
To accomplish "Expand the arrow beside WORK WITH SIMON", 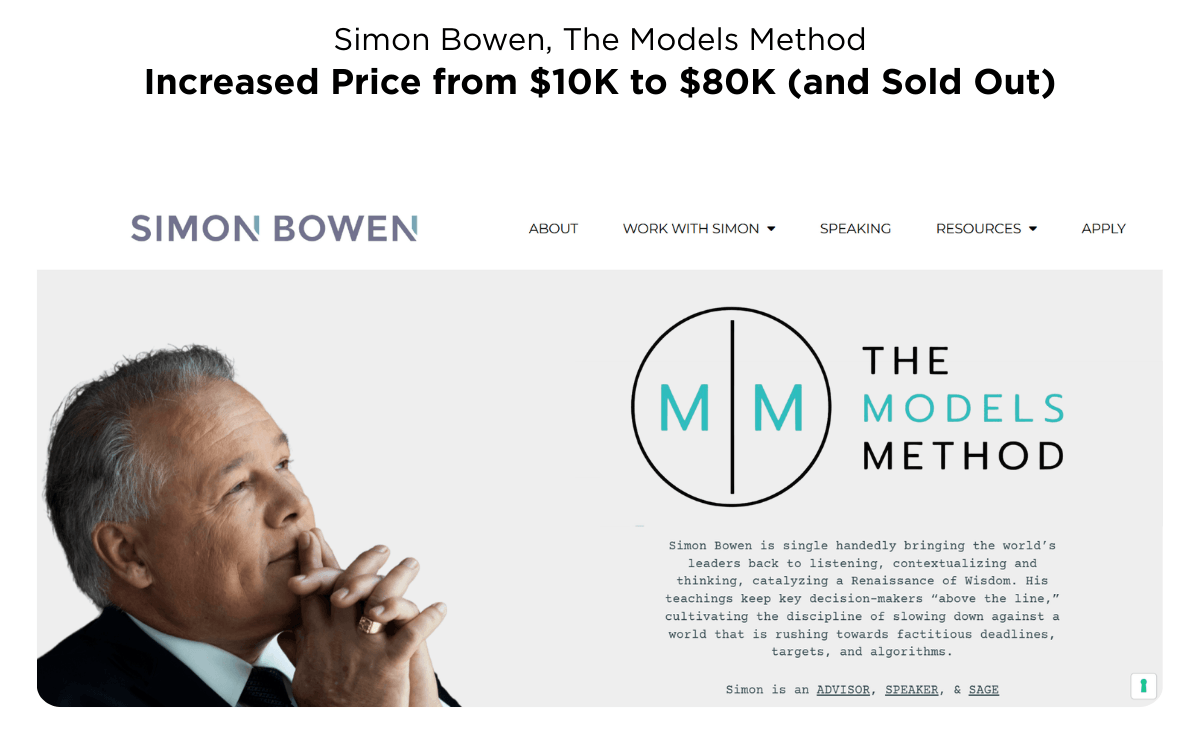I will (x=771, y=229).
